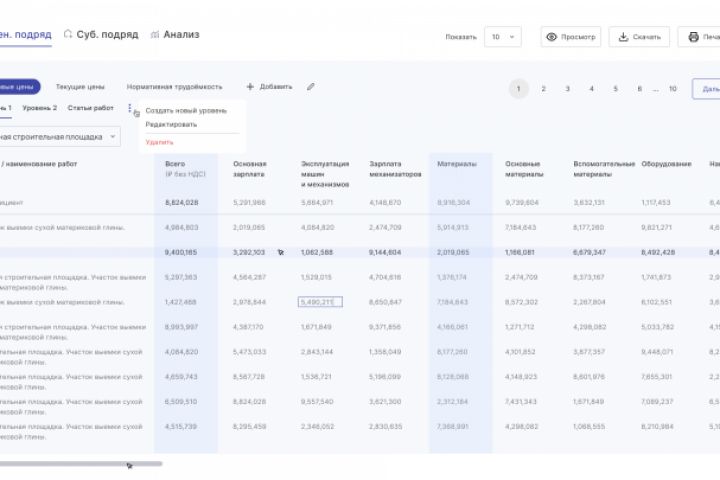Switch to Текущие цены price mode
The height and width of the screenshot is (480, 720).
click(78, 87)
